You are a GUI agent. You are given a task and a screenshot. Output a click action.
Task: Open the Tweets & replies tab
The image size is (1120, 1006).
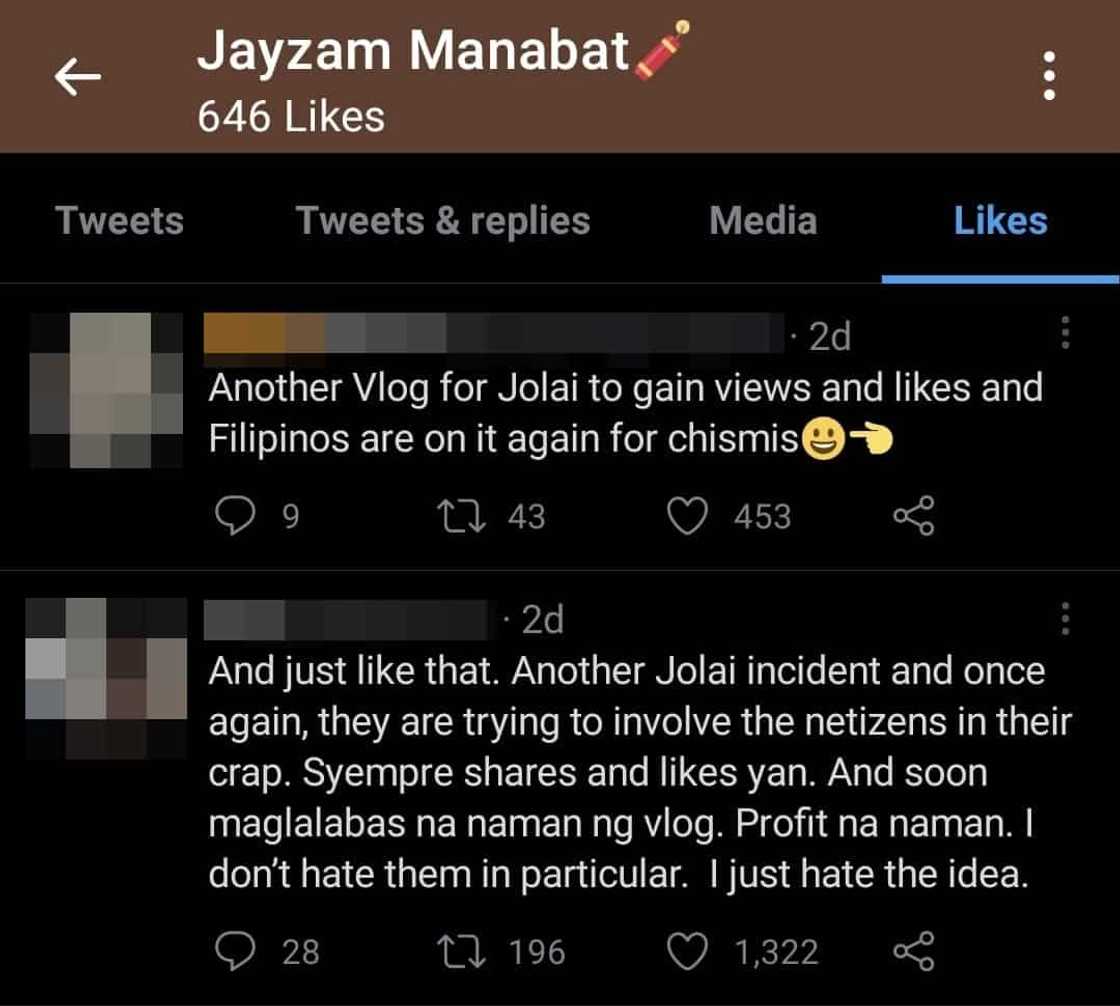click(x=443, y=220)
